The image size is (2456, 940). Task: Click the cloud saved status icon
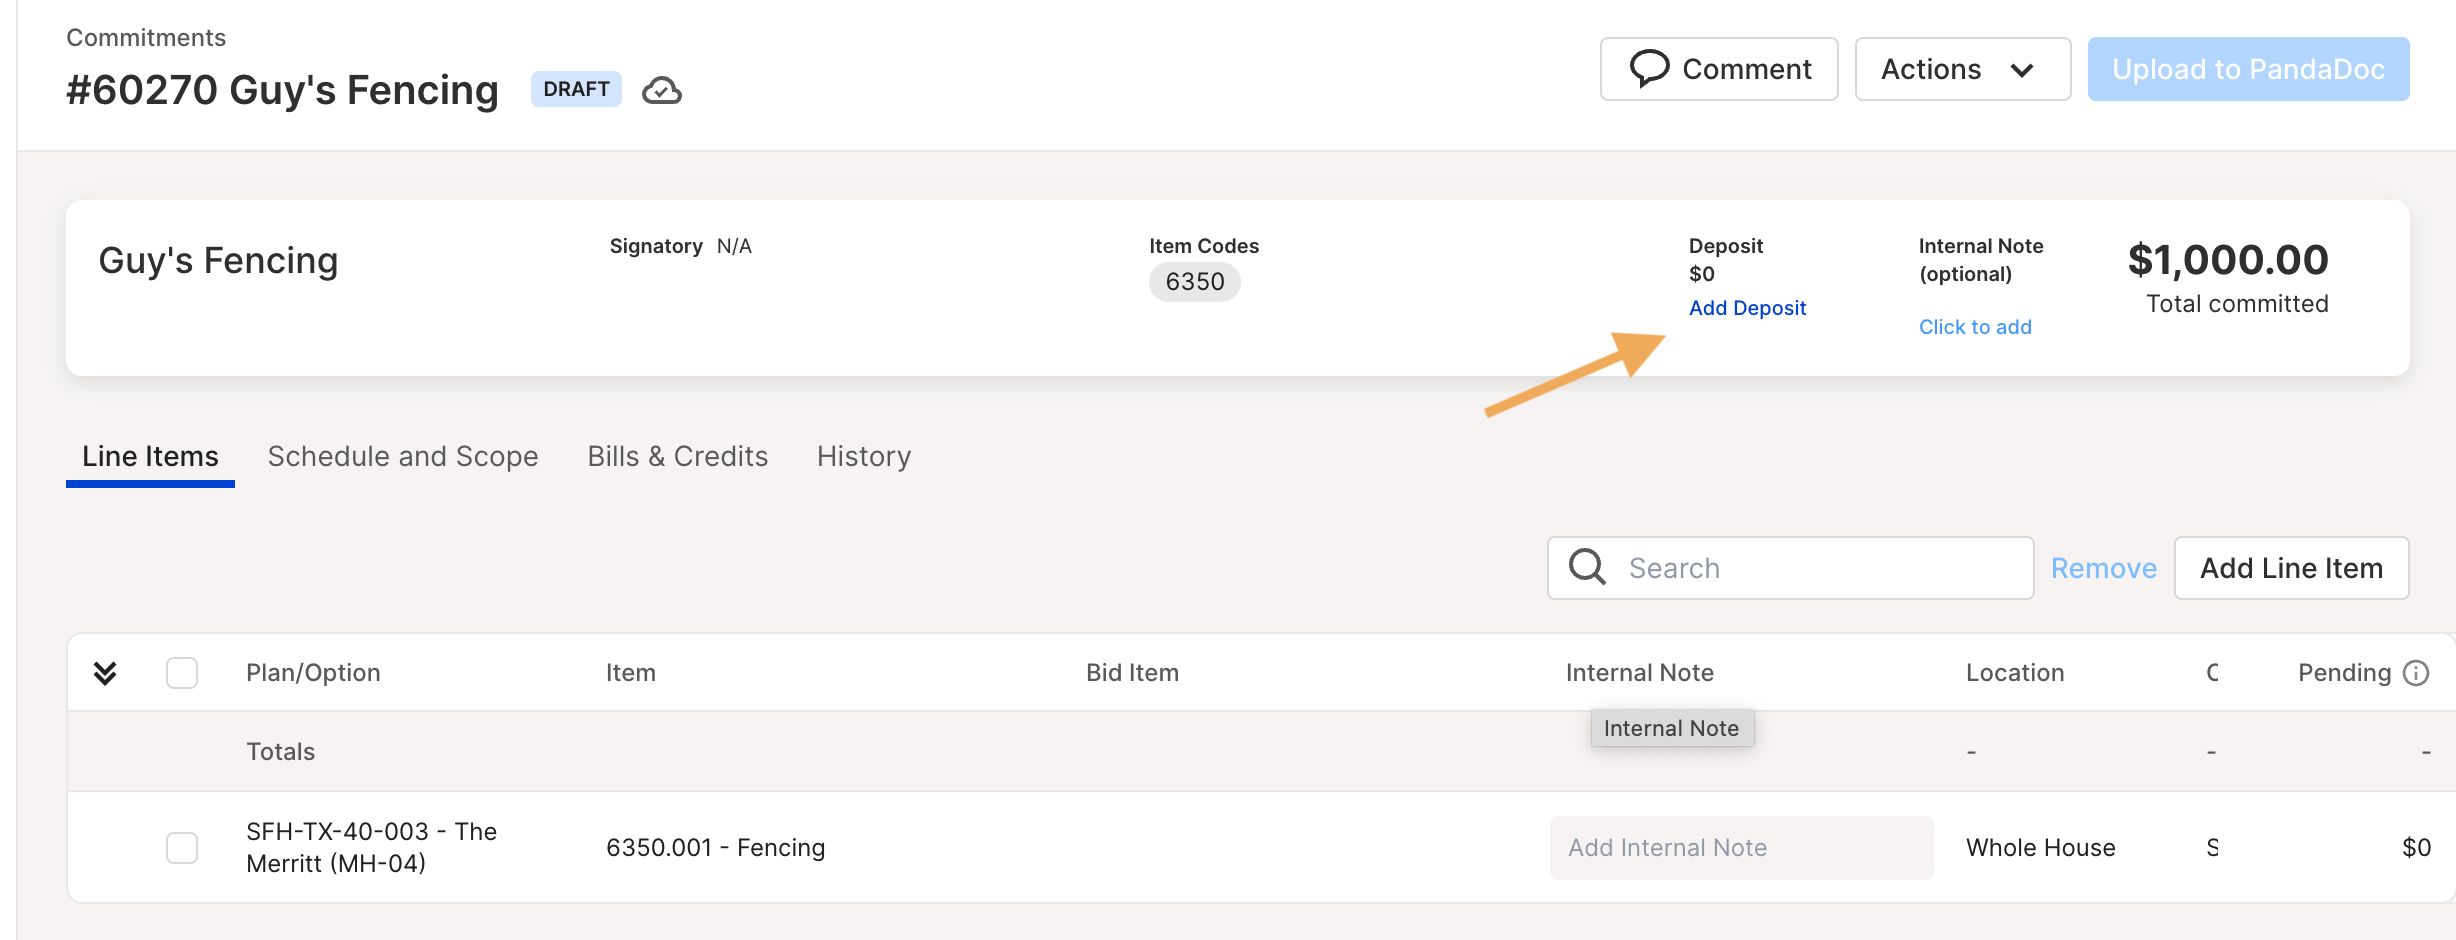click(x=662, y=90)
